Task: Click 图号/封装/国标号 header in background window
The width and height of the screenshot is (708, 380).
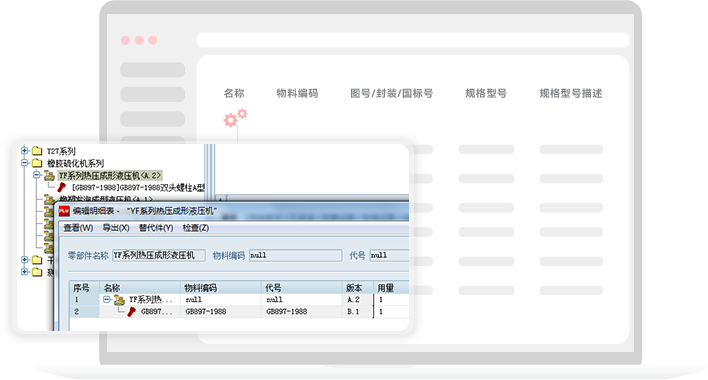Action: (391, 93)
